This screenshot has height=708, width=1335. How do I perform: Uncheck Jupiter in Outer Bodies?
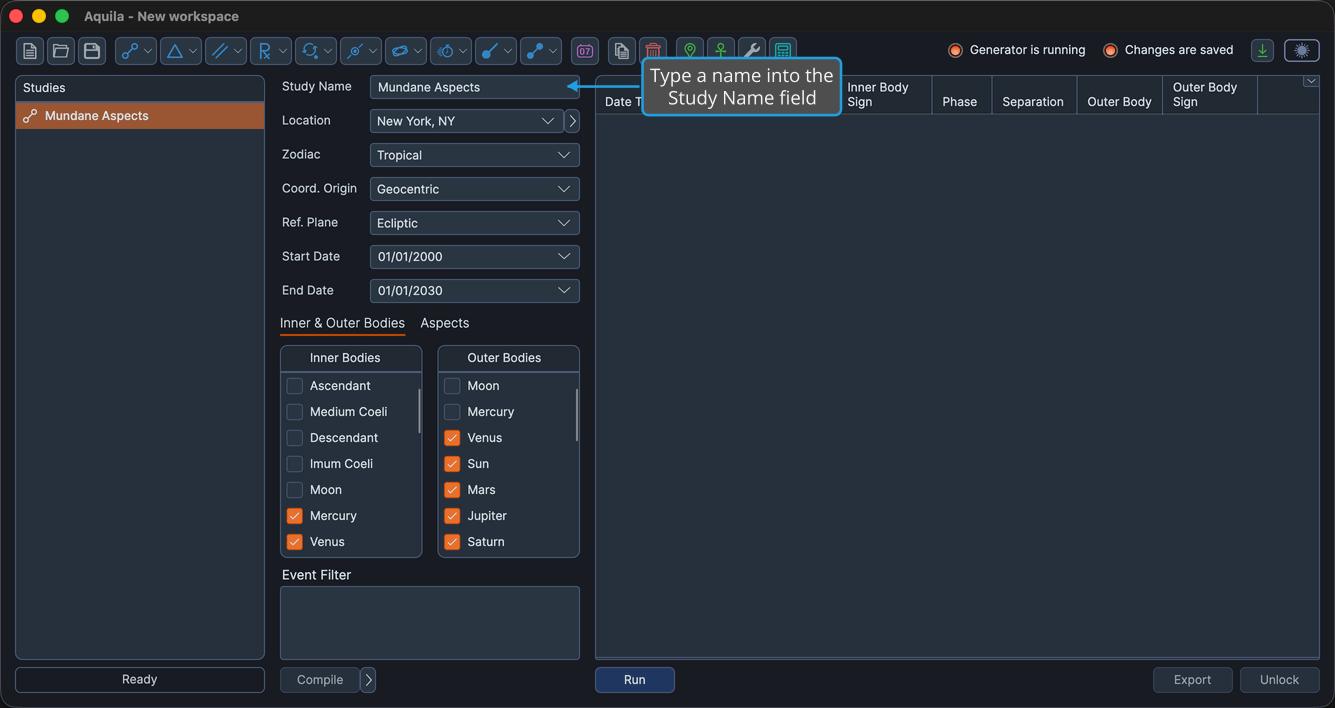(x=452, y=516)
